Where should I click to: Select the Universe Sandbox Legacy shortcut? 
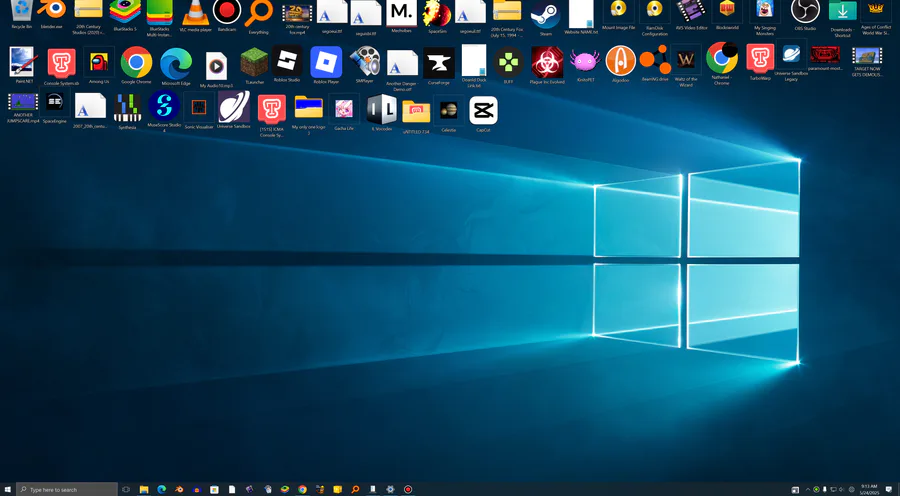click(791, 61)
